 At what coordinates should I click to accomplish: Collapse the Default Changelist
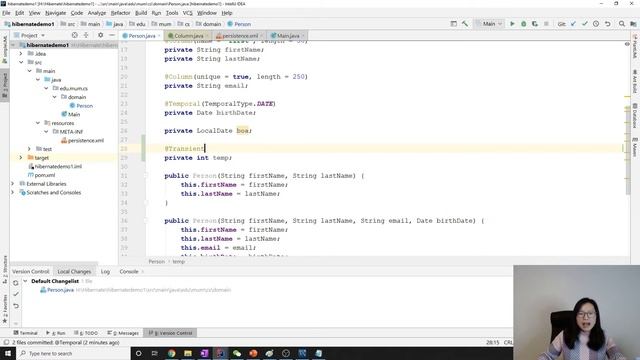(x=25, y=281)
